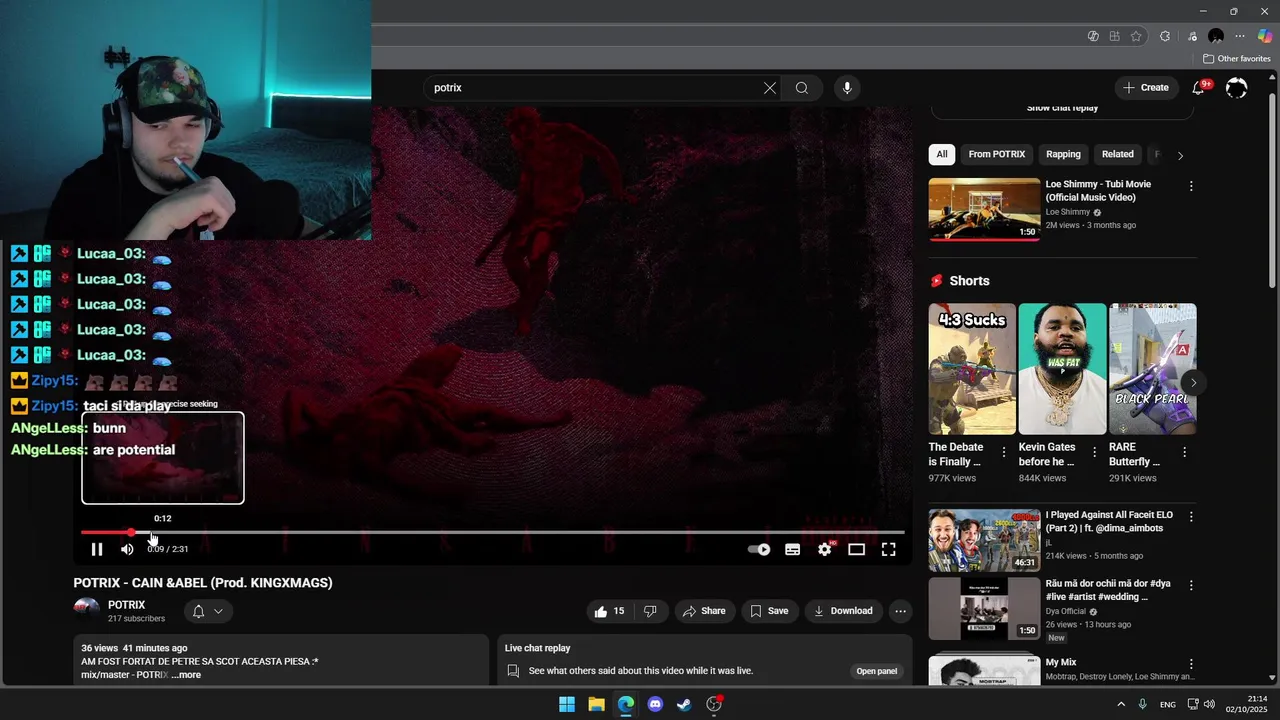
Task: Open options for 'RARE Butterfly' short
Action: [x=1184, y=453]
